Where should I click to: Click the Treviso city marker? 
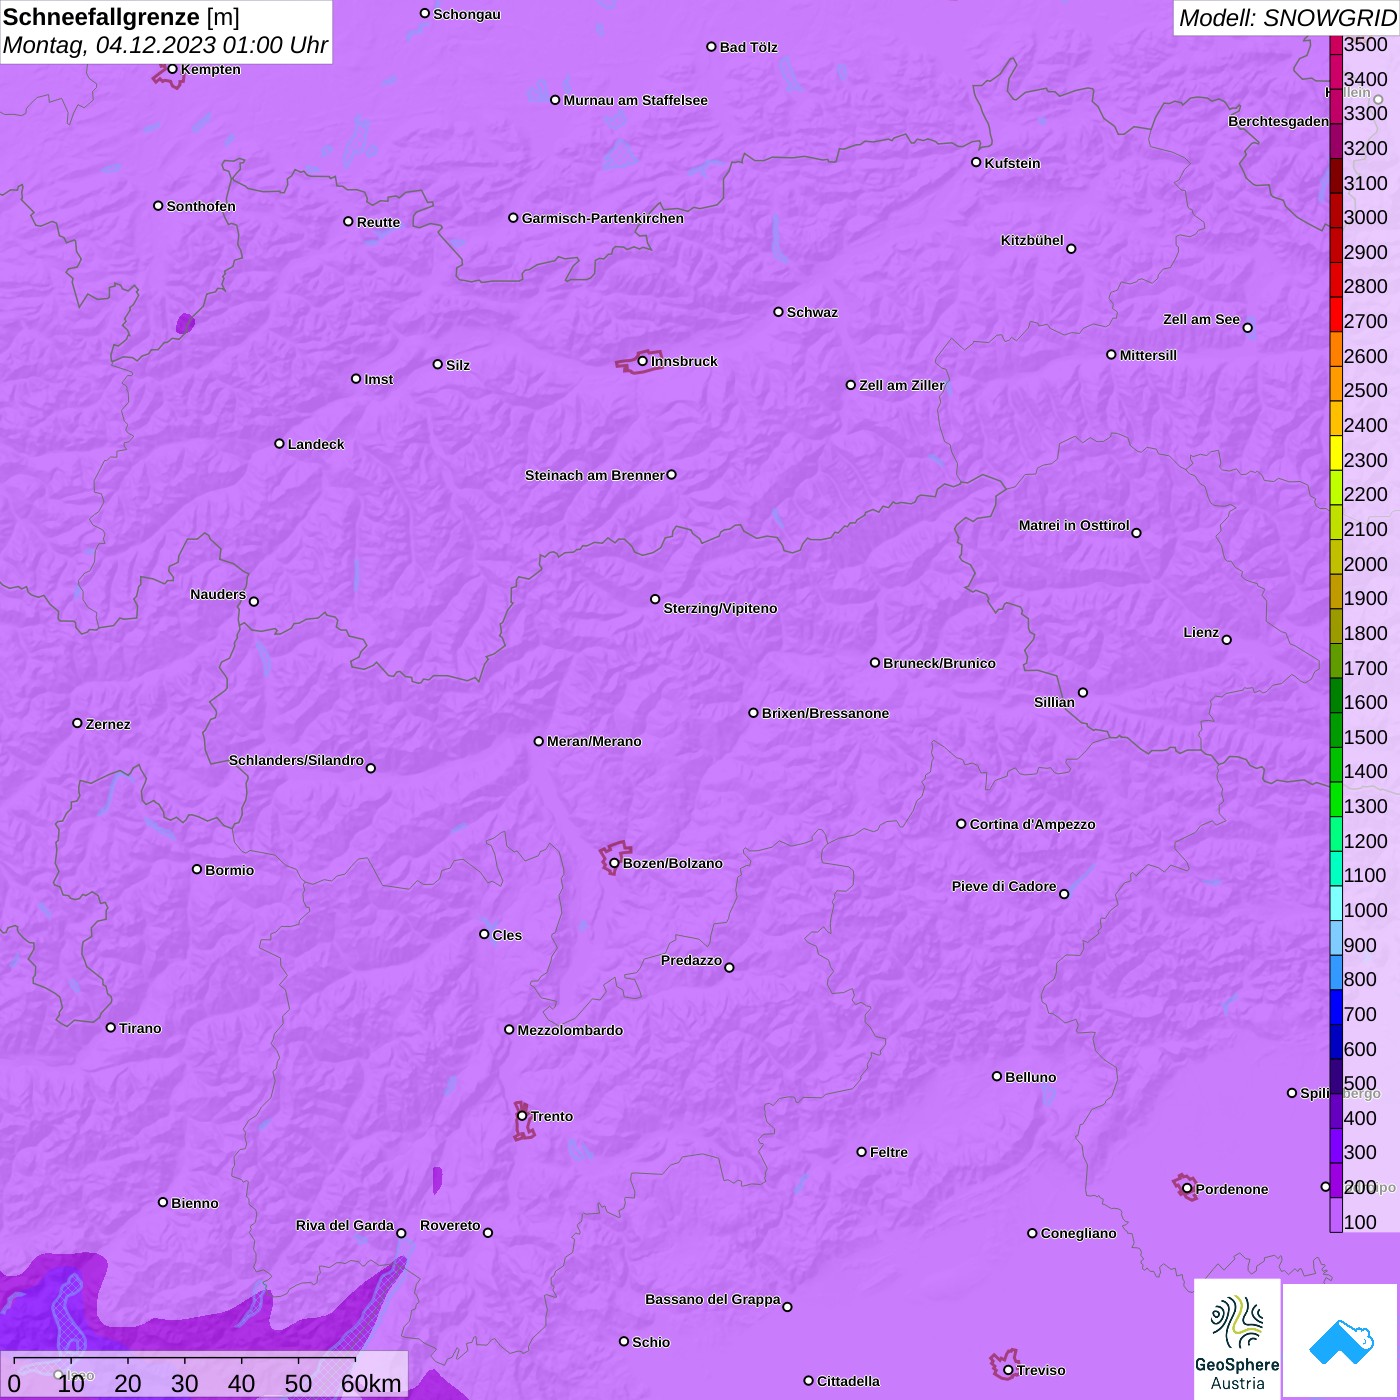(x=1008, y=1370)
